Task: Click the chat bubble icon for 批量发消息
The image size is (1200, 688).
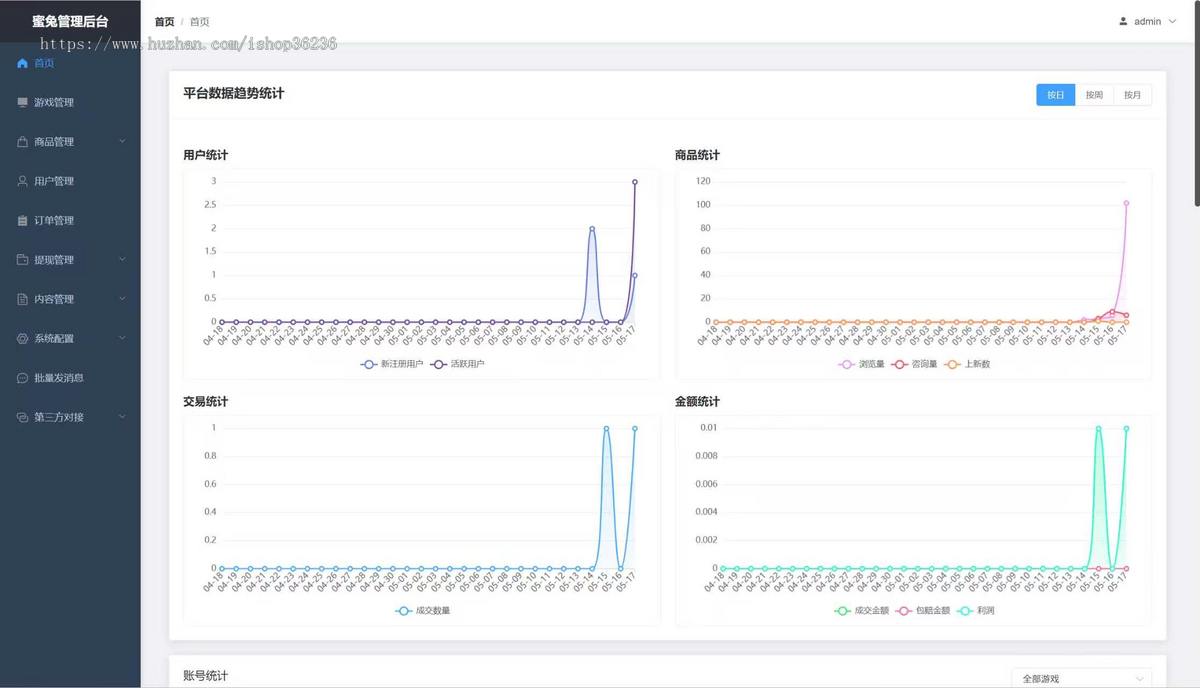Action: click(23, 378)
